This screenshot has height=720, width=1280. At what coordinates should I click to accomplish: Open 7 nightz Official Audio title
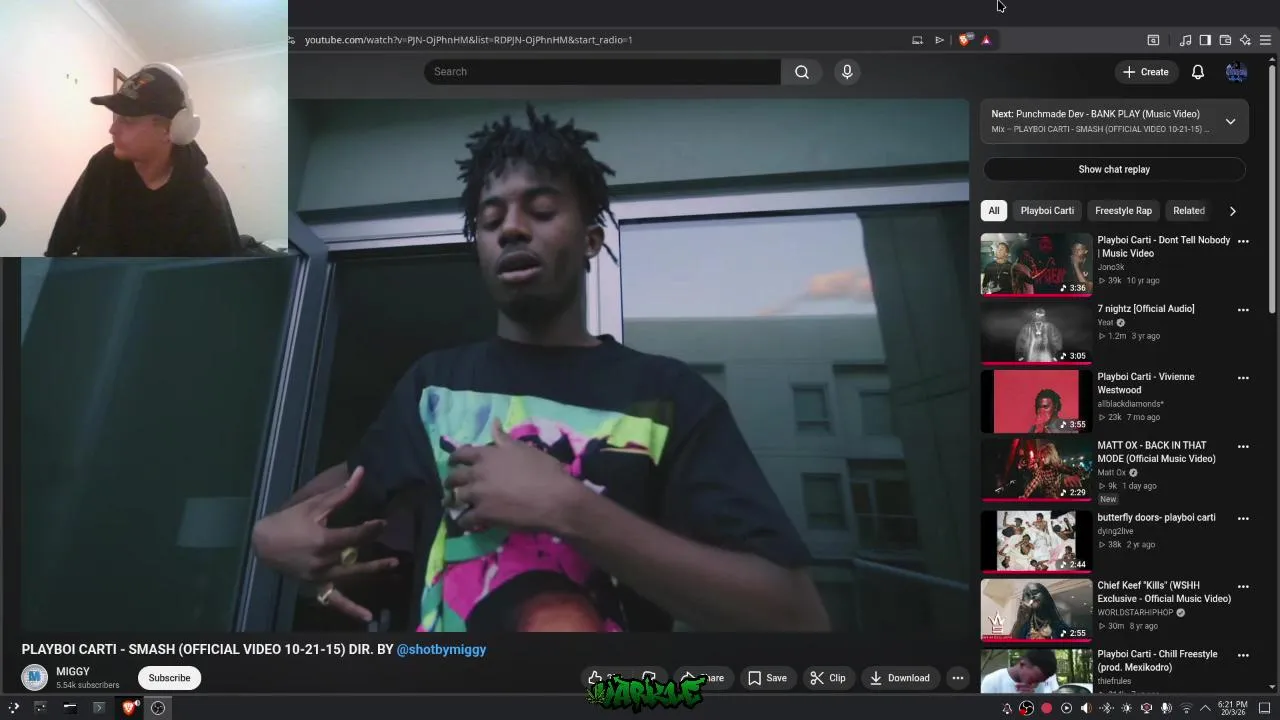(1146, 309)
